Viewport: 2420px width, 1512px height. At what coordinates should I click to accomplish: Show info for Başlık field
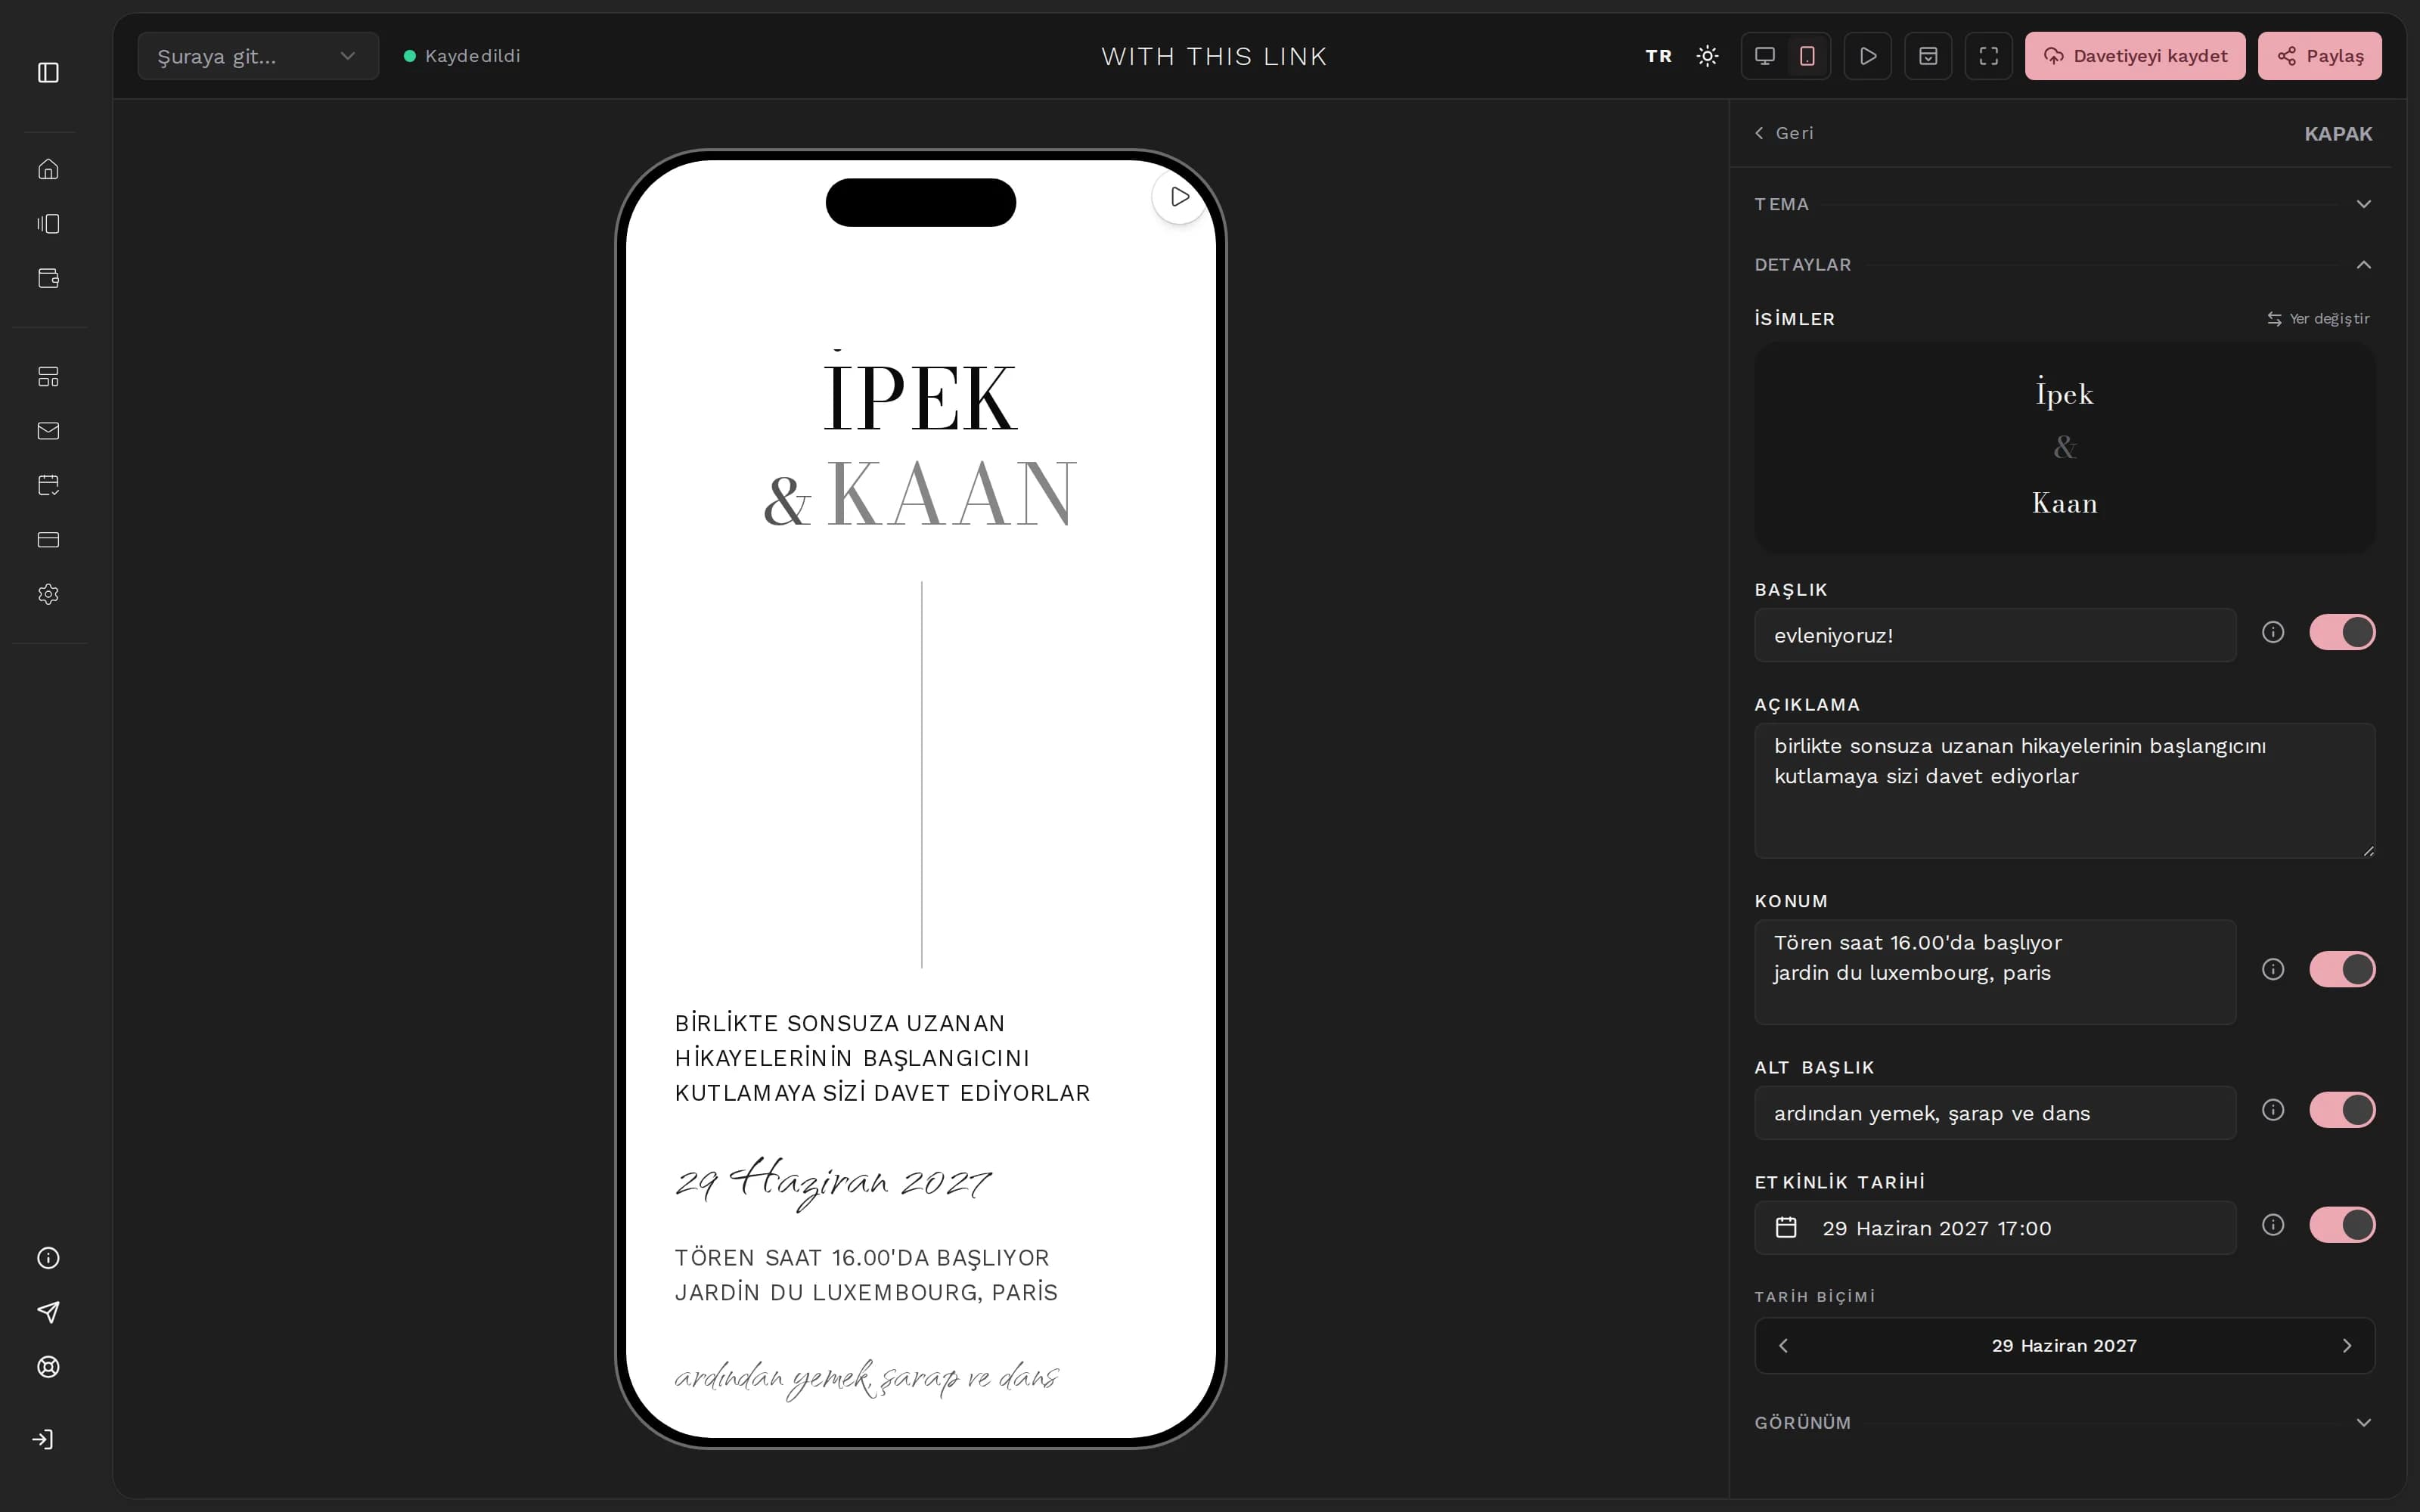2272,632
